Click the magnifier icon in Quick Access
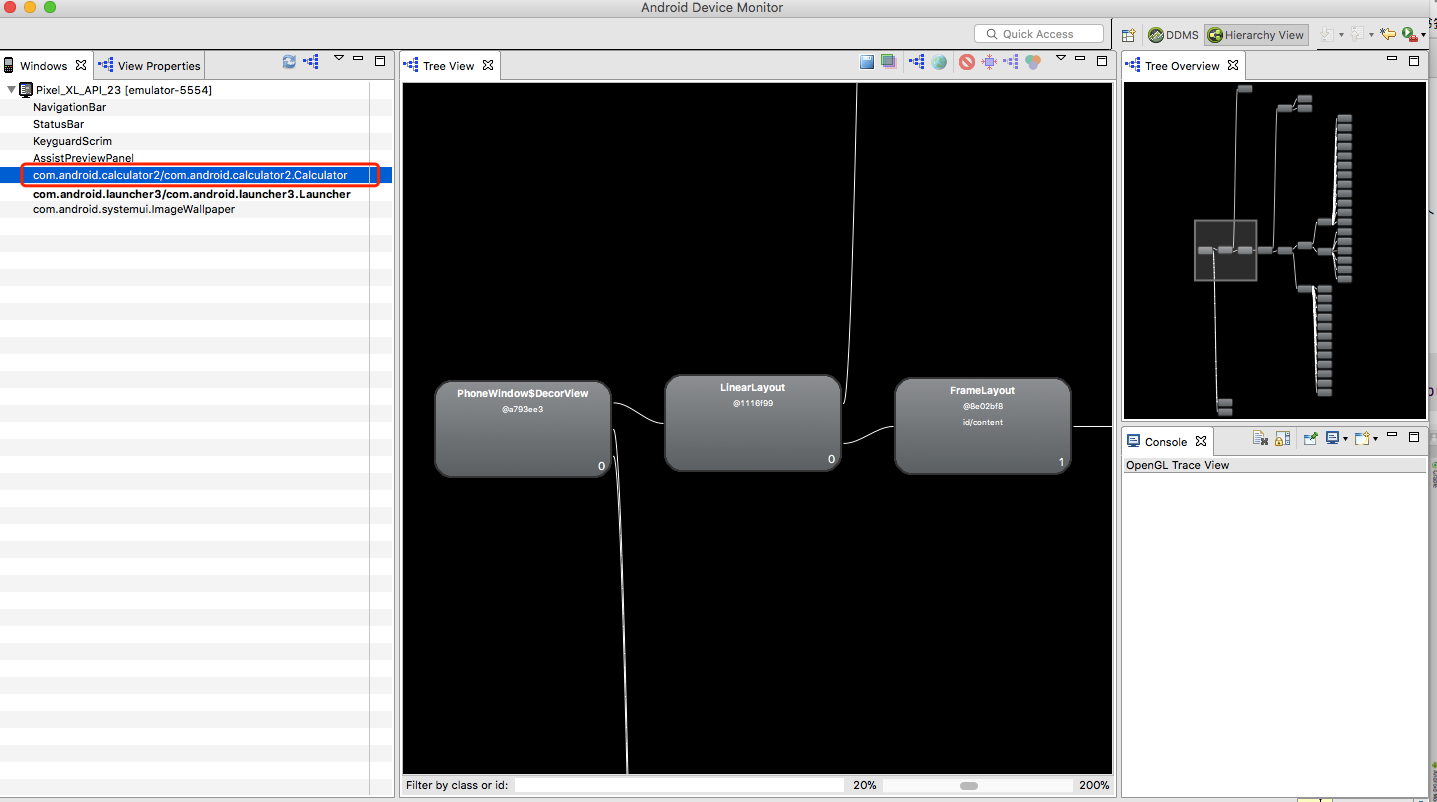This screenshot has width=1437, height=802. pos(990,34)
